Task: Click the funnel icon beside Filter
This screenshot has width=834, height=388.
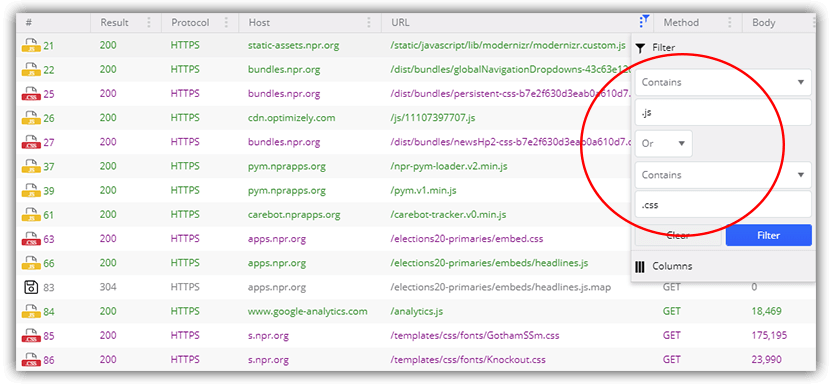Action: tap(641, 48)
